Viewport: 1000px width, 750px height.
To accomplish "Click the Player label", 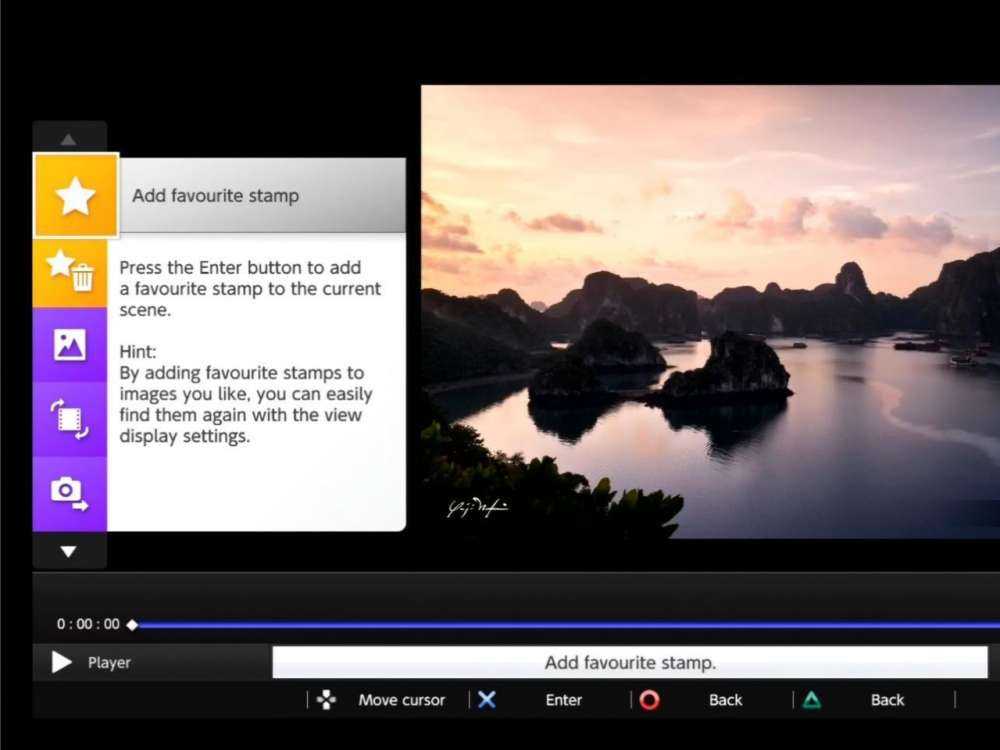I will (x=109, y=662).
